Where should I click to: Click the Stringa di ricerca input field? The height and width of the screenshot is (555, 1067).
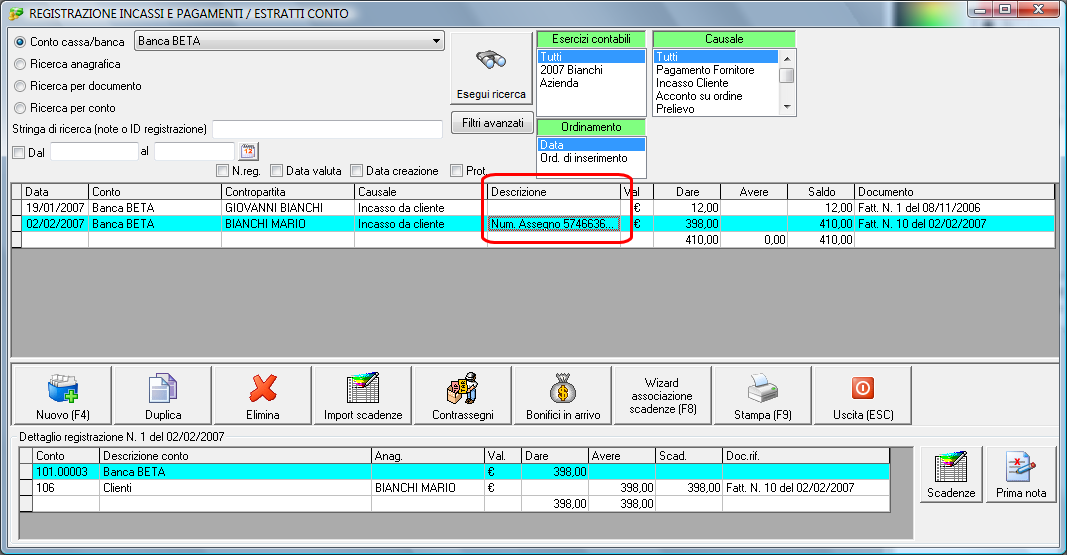[327, 129]
